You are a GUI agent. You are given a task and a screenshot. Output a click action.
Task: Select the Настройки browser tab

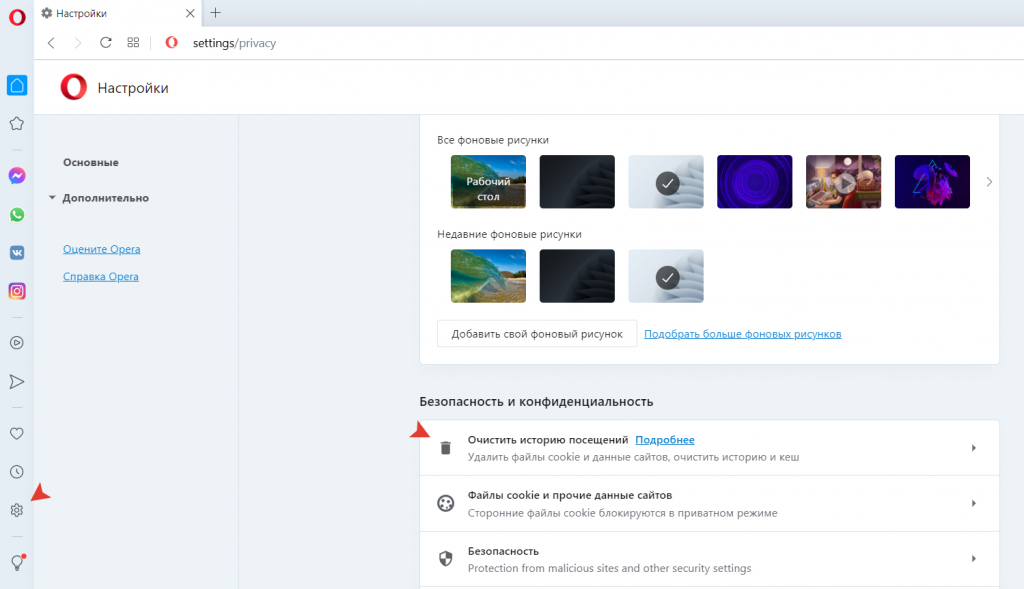pyautogui.click(x=118, y=13)
